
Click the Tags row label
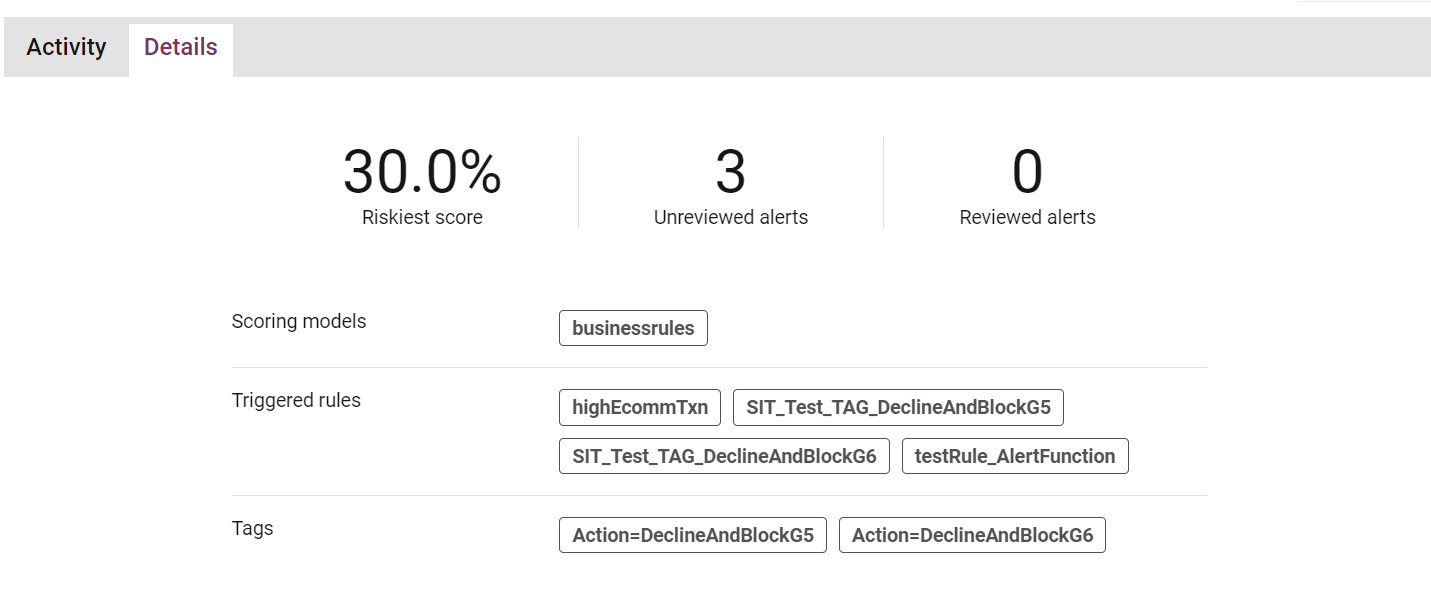point(252,528)
